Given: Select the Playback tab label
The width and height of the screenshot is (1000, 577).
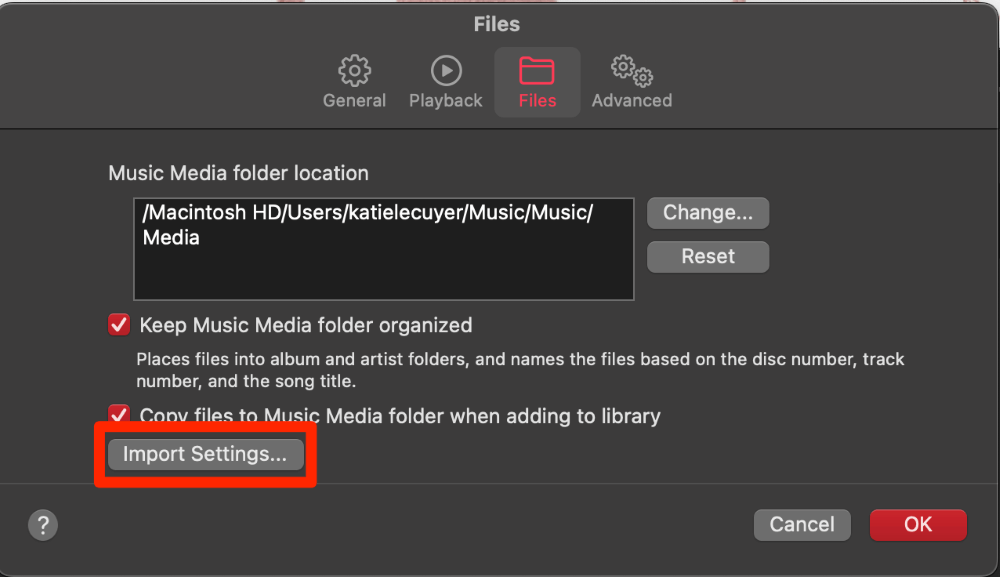Looking at the screenshot, I should [x=445, y=101].
